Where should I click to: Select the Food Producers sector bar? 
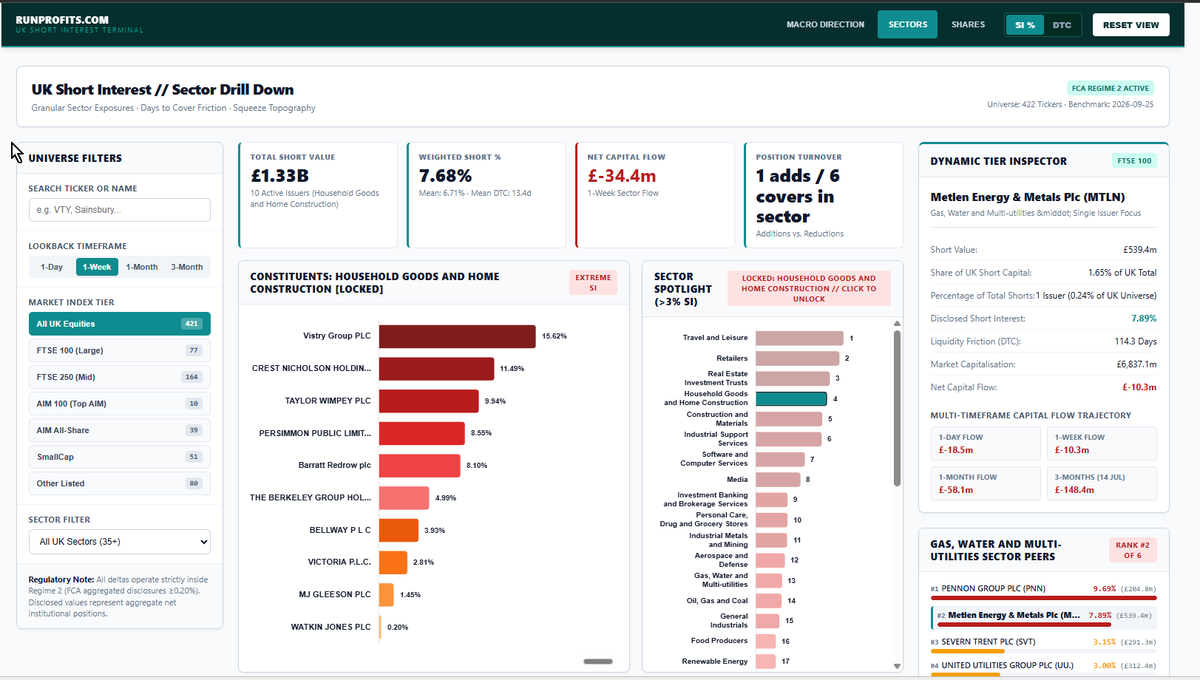tap(766, 641)
